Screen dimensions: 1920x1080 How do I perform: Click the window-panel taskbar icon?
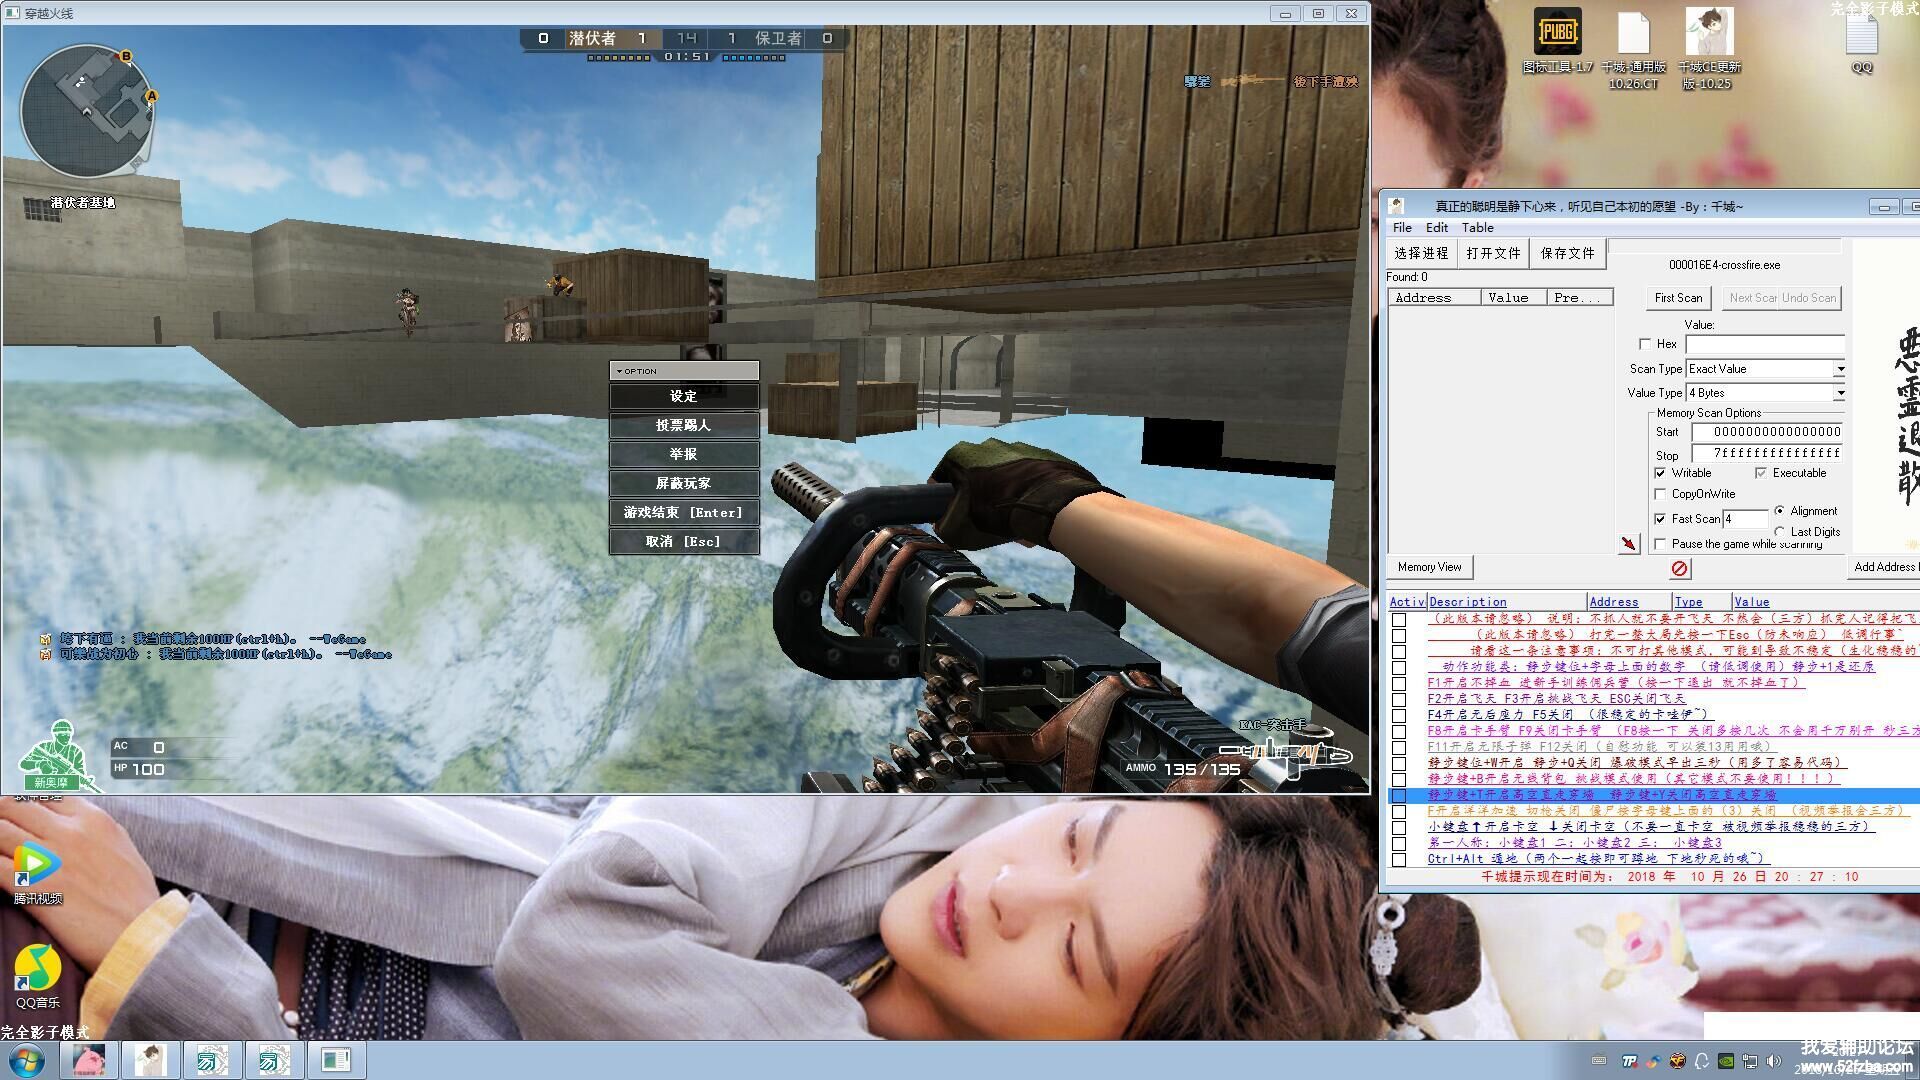[336, 1060]
